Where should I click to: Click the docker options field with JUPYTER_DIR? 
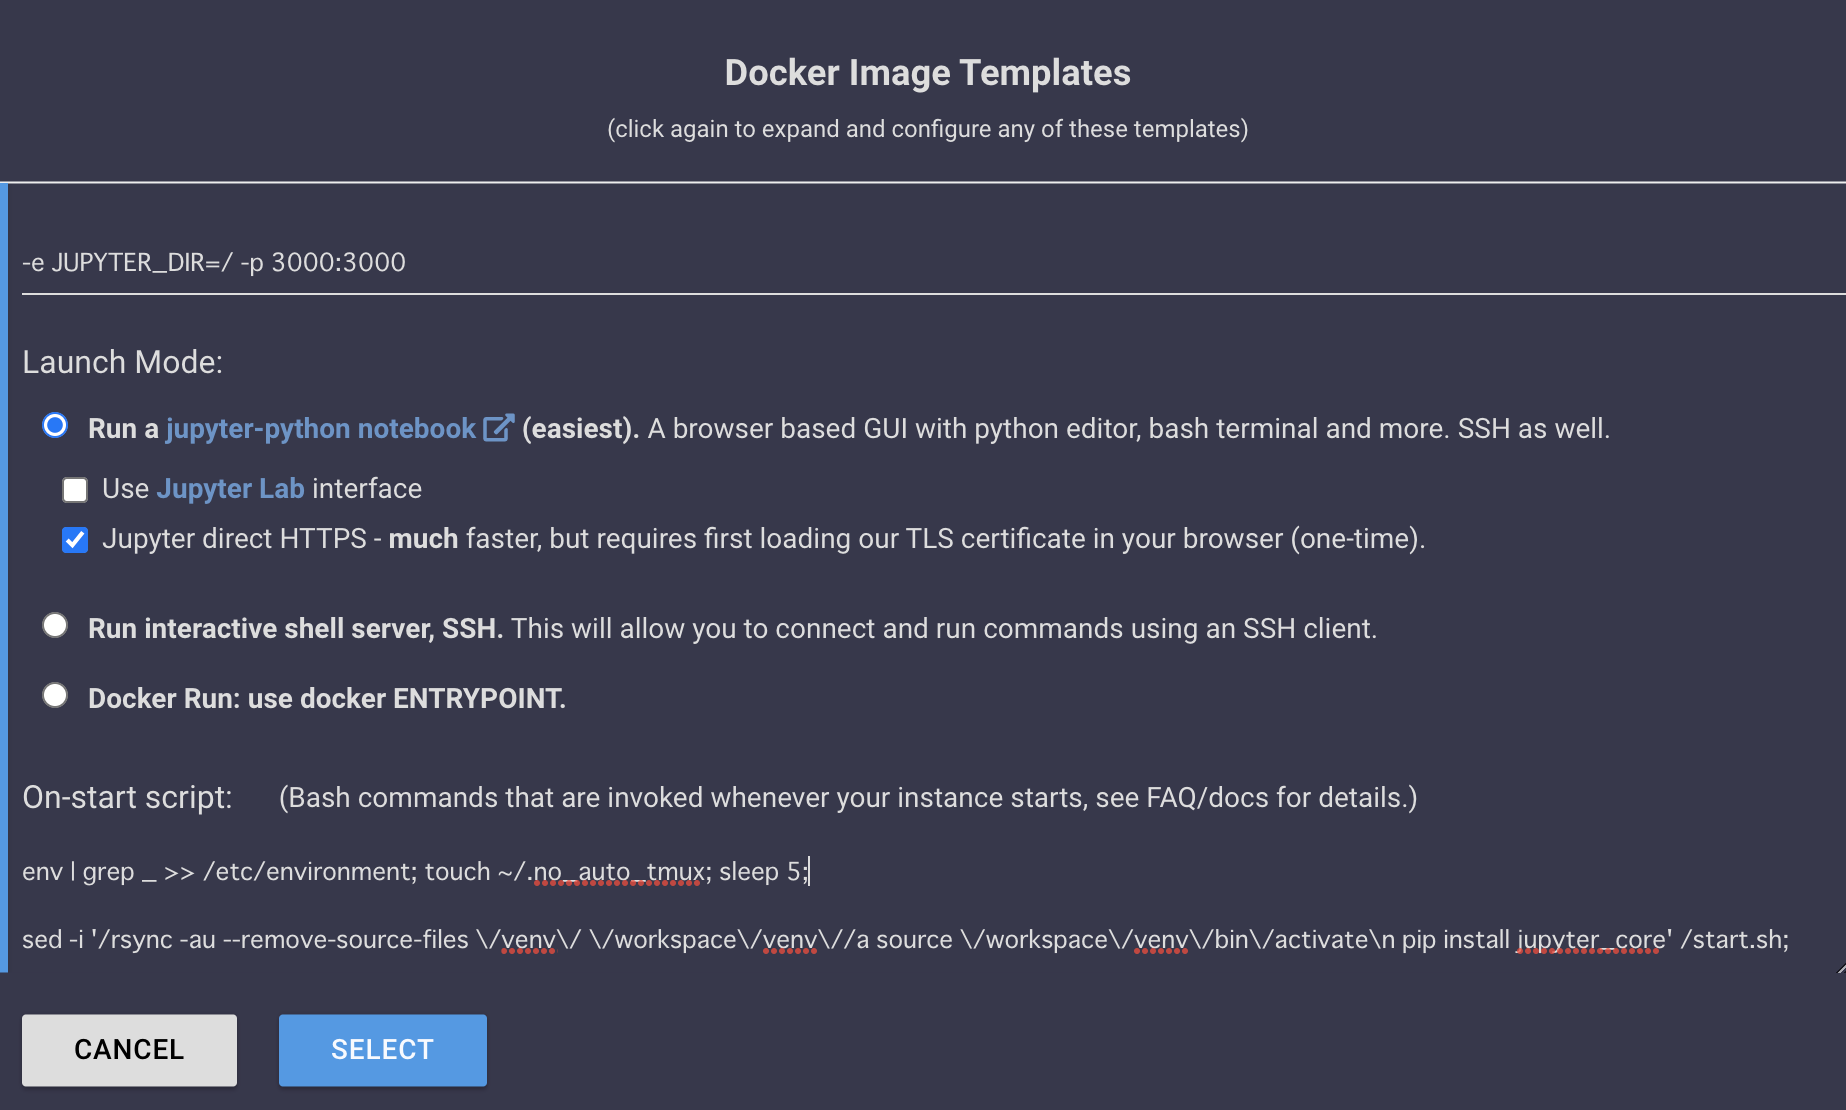pyautogui.click(x=933, y=263)
